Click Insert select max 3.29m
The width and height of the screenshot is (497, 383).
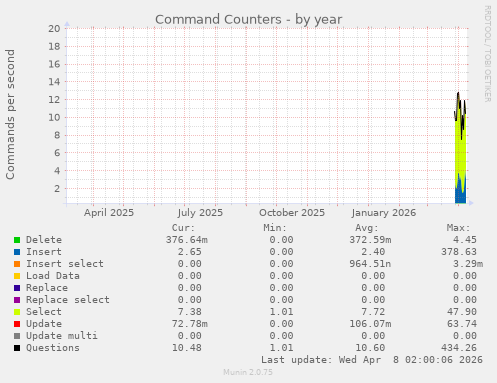(468, 264)
